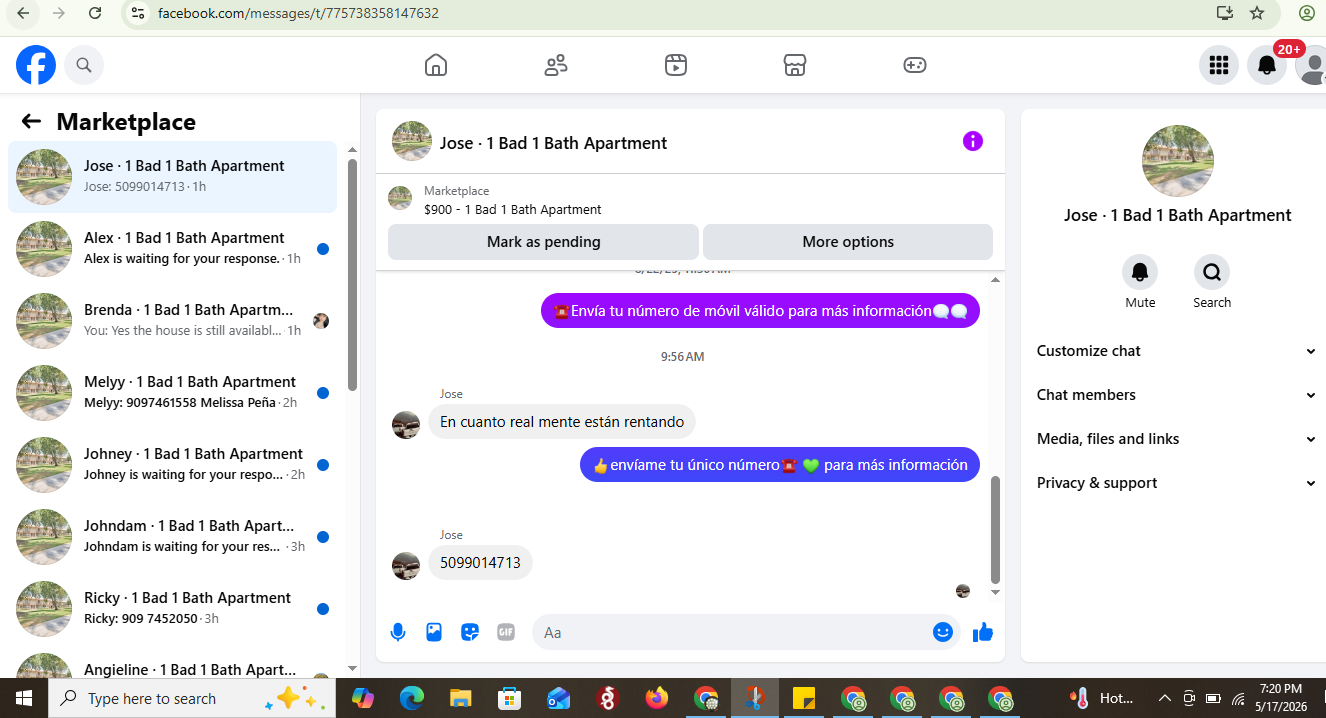
Task: Open the Video (Reels) icon
Action: pos(676,65)
